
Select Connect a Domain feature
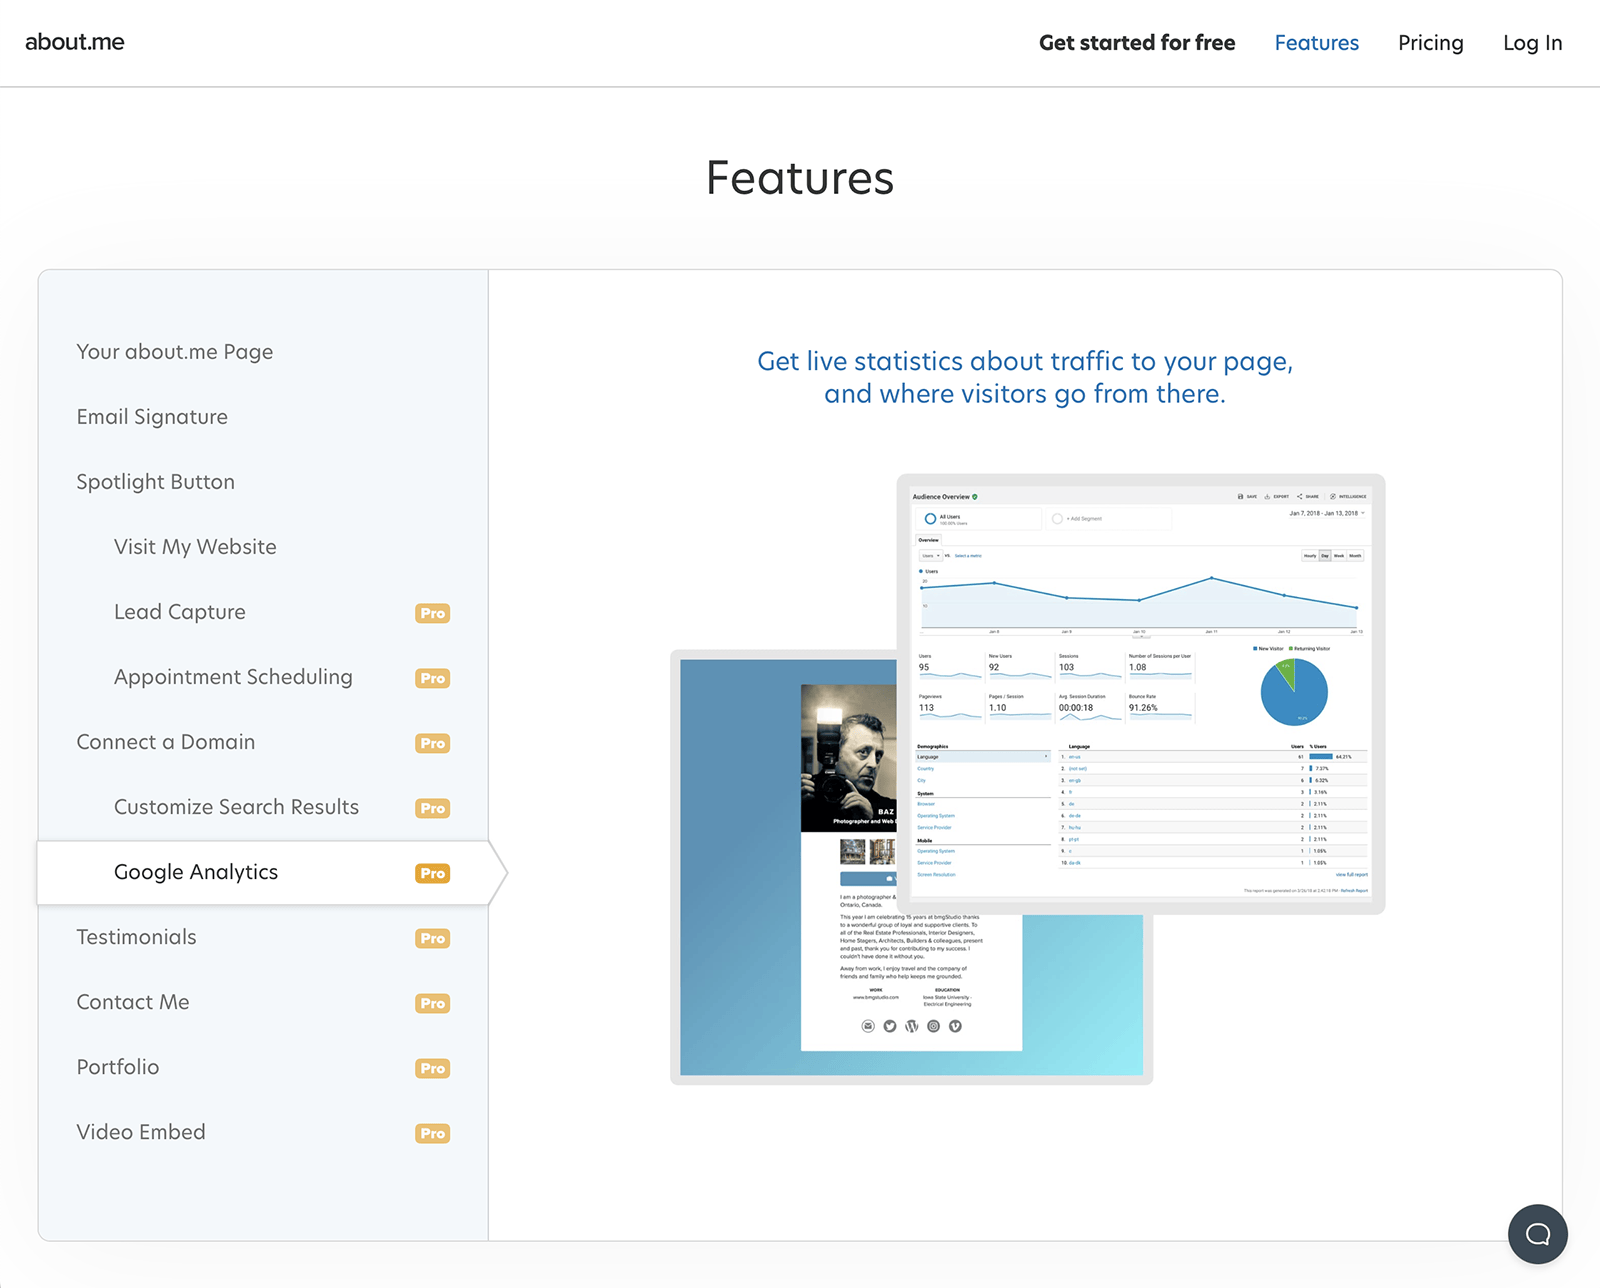tap(166, 742)
